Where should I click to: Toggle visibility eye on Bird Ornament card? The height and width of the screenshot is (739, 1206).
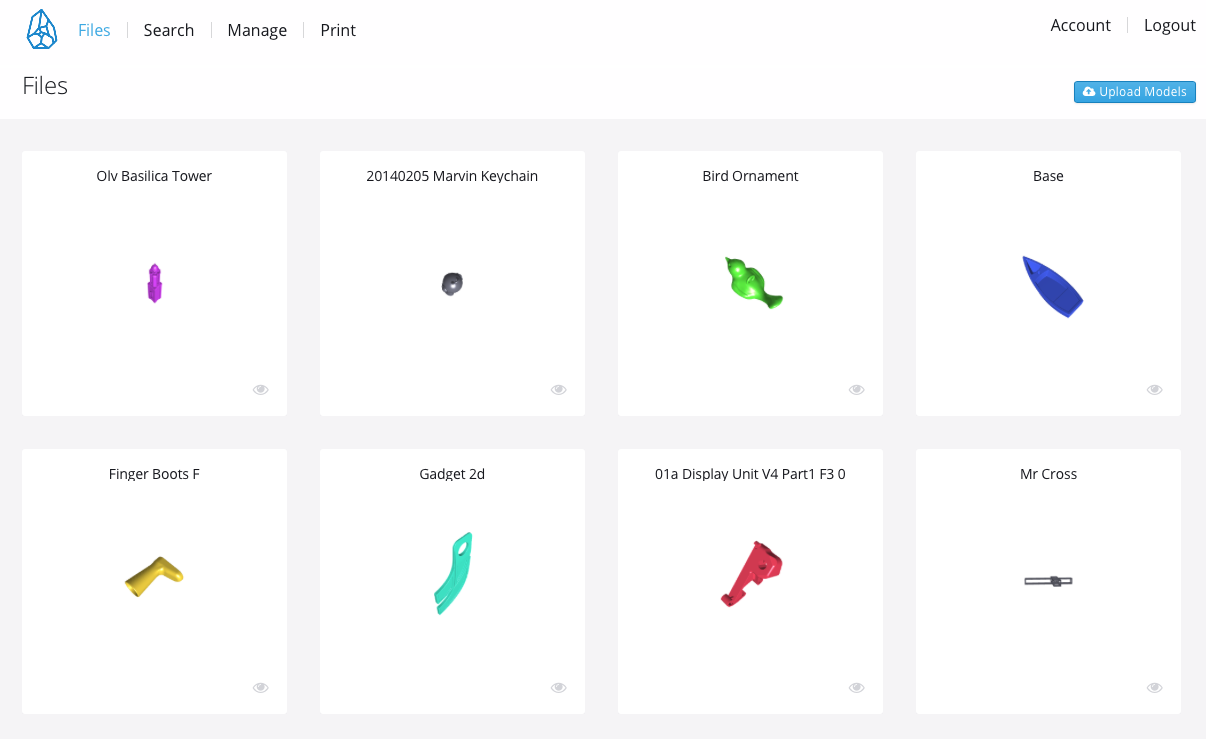[x=857, y=390]
